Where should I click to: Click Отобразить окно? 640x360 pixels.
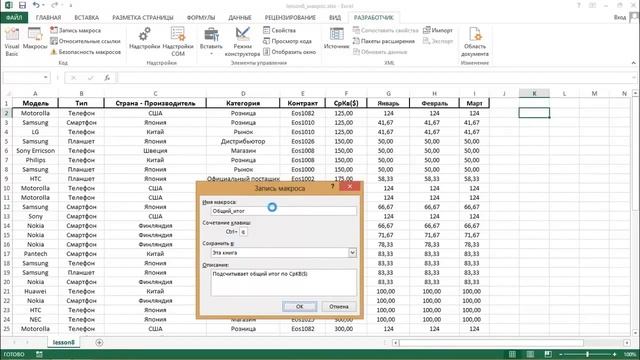tap(289, 52)
